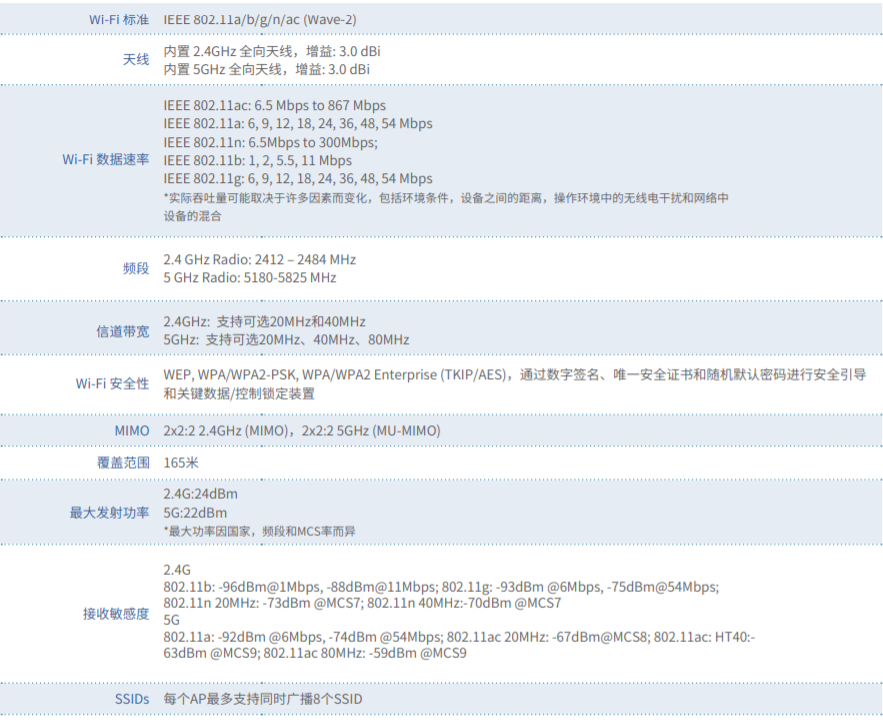
Task: Click the 5 GHz Radio frequency line
Action: point(249,277)
